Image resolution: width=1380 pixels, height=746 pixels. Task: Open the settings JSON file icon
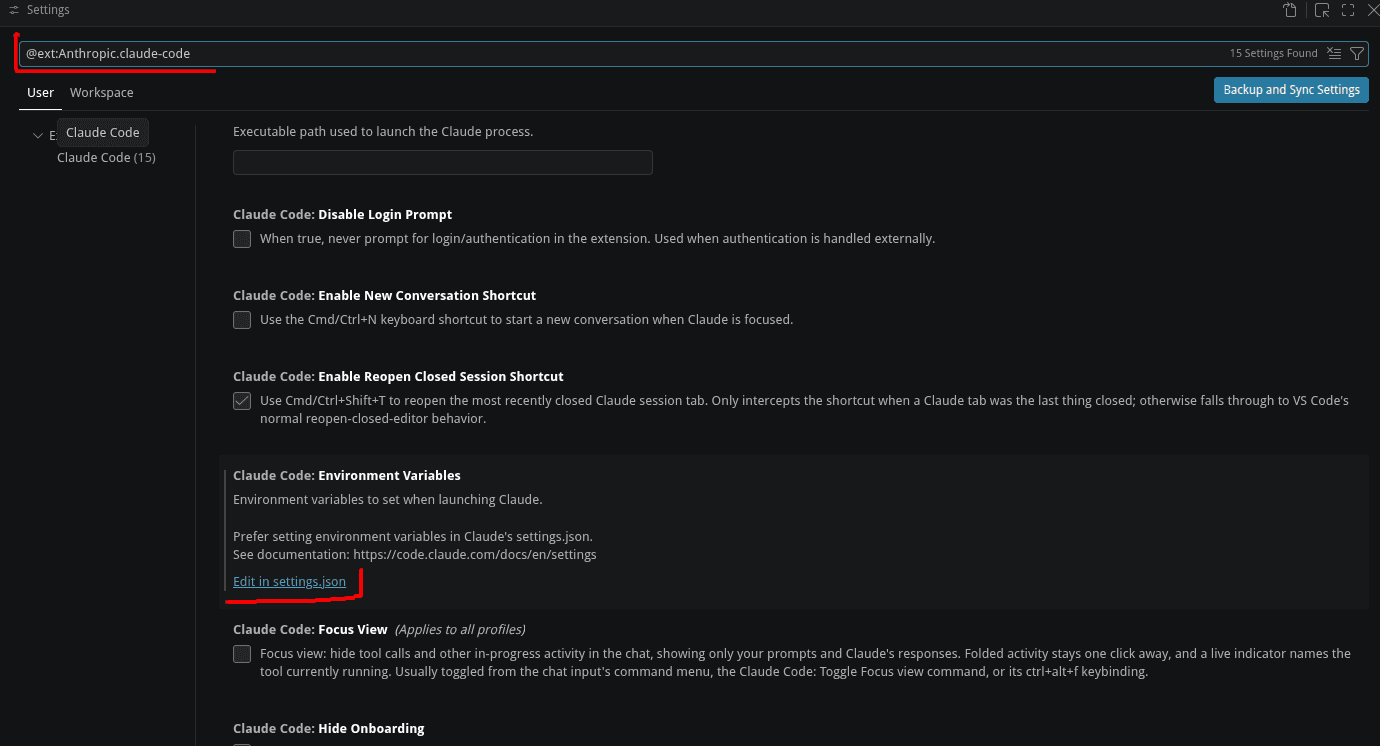1290,10
